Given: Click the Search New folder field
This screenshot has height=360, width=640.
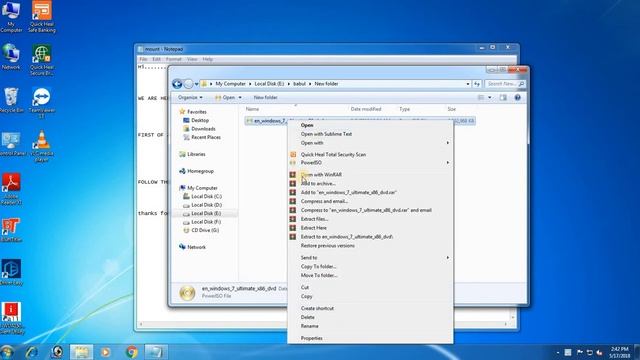Looking at the screenshot, I should tap(505, 84).
